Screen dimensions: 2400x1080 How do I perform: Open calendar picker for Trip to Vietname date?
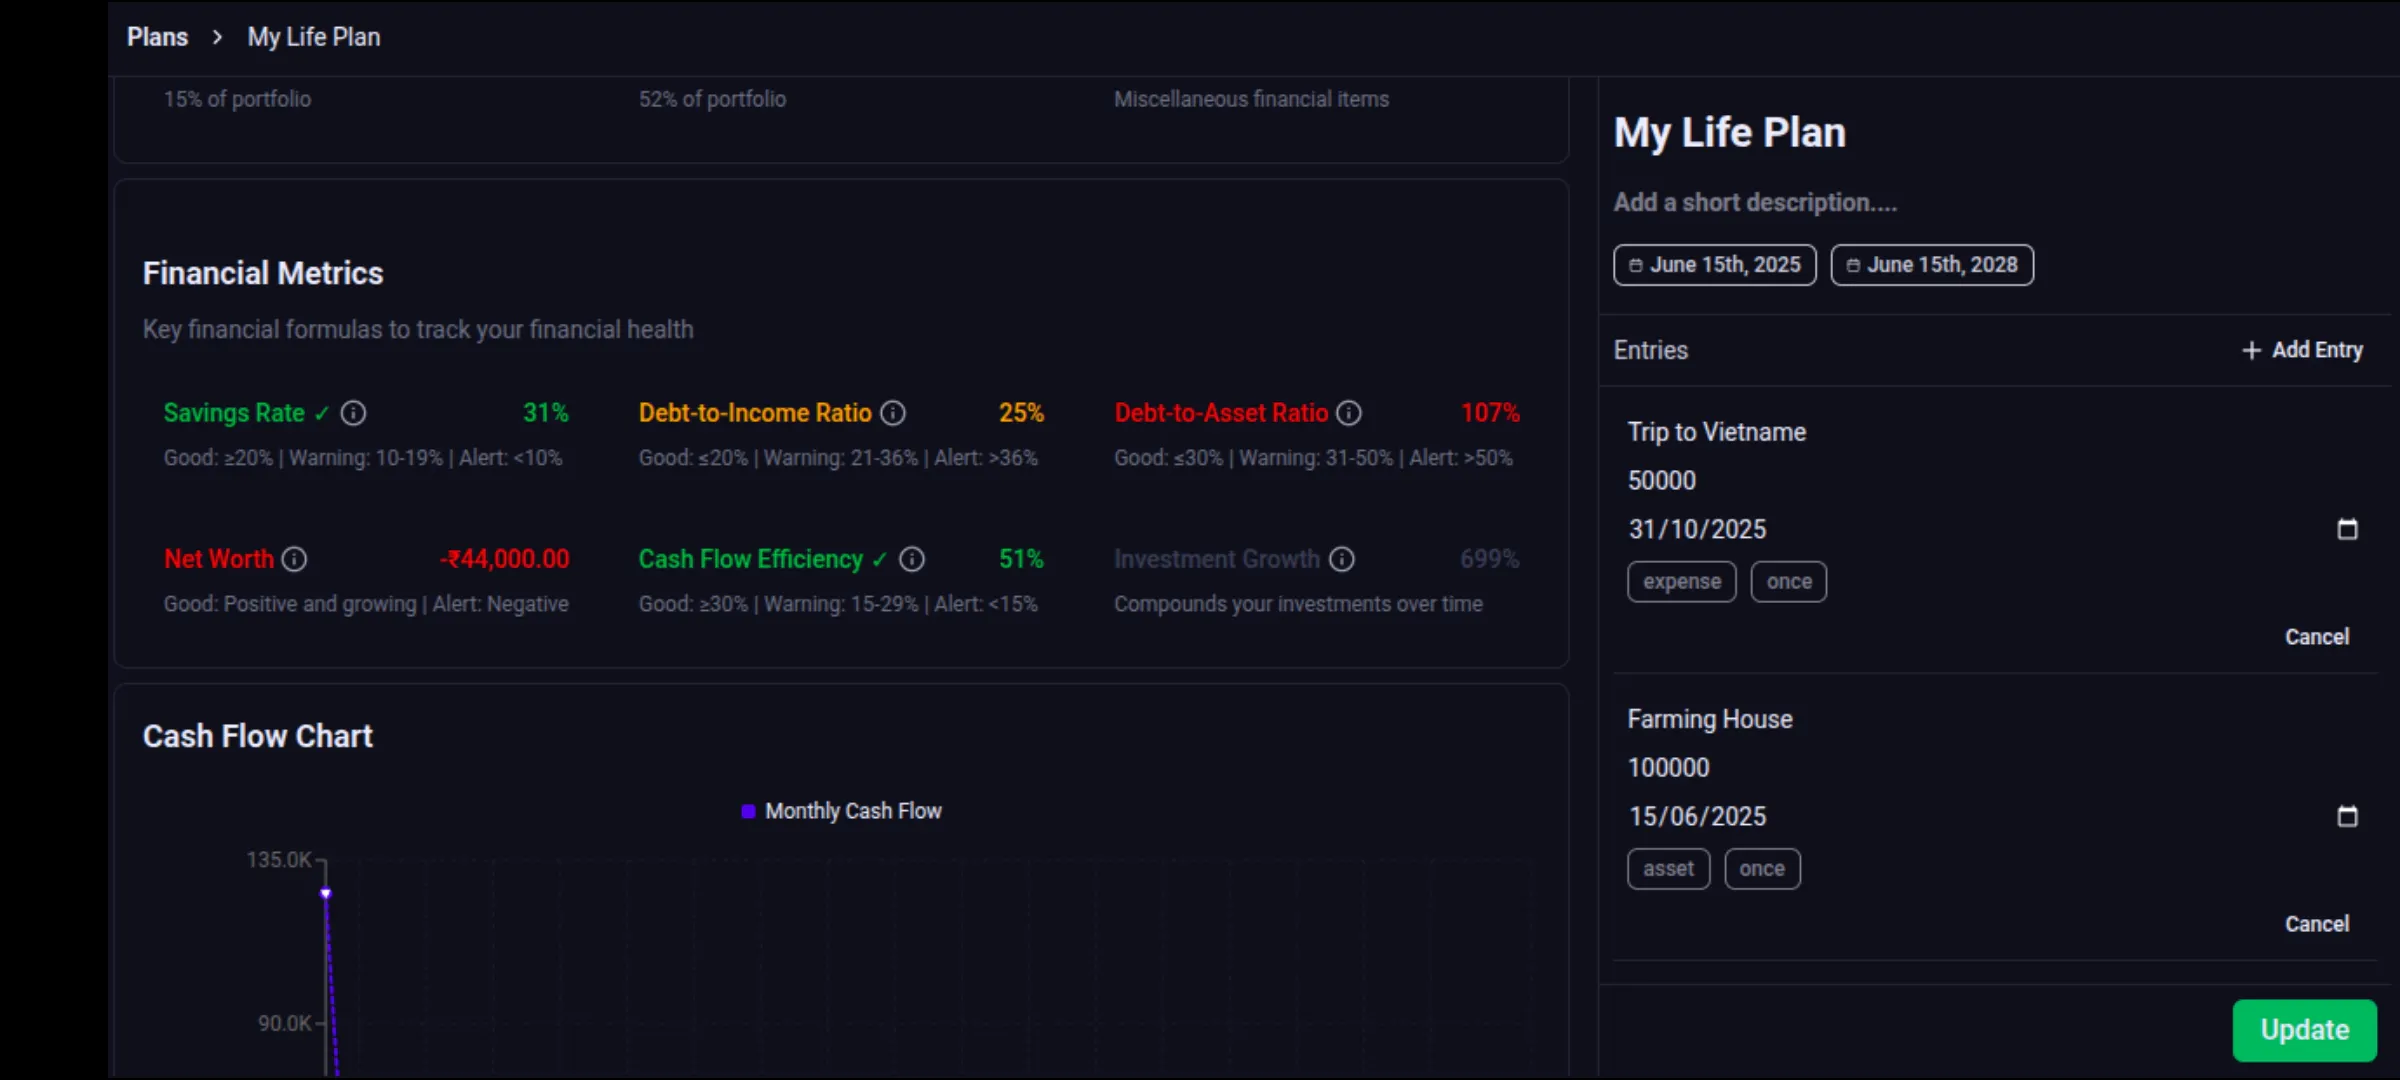coord(2347,529)
